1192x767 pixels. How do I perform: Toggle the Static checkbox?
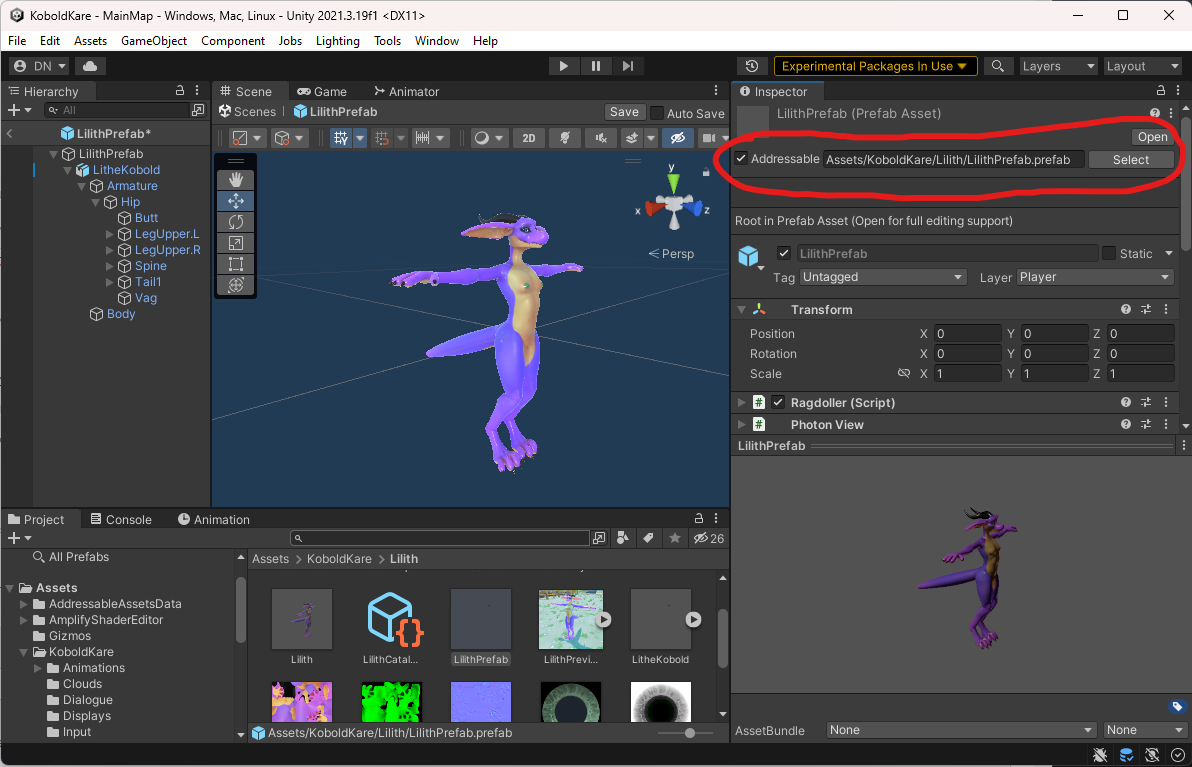(1109, 253)
